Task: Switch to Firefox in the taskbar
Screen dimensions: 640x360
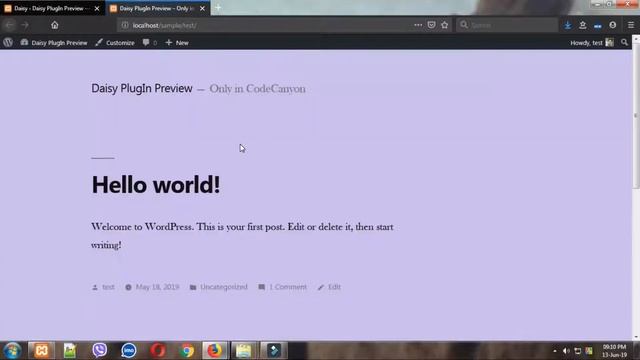Action: pyautogui.click(x=215, y=351)
